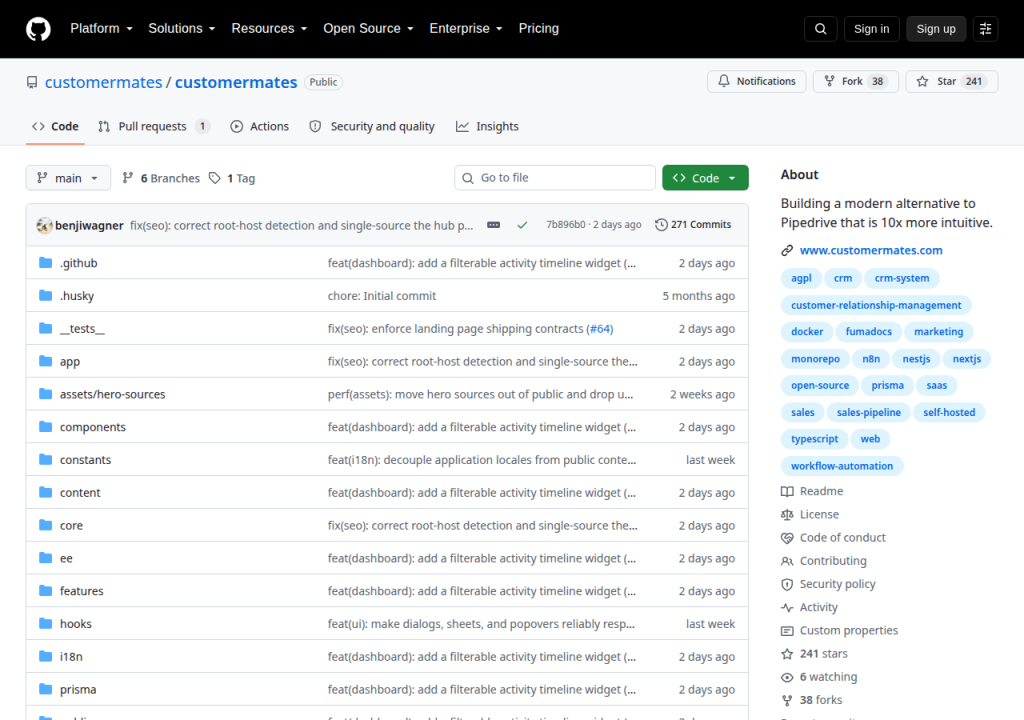Viewport: 1024px width, 720px height.
Task: Open Custom properties
Action: (839, 630)
